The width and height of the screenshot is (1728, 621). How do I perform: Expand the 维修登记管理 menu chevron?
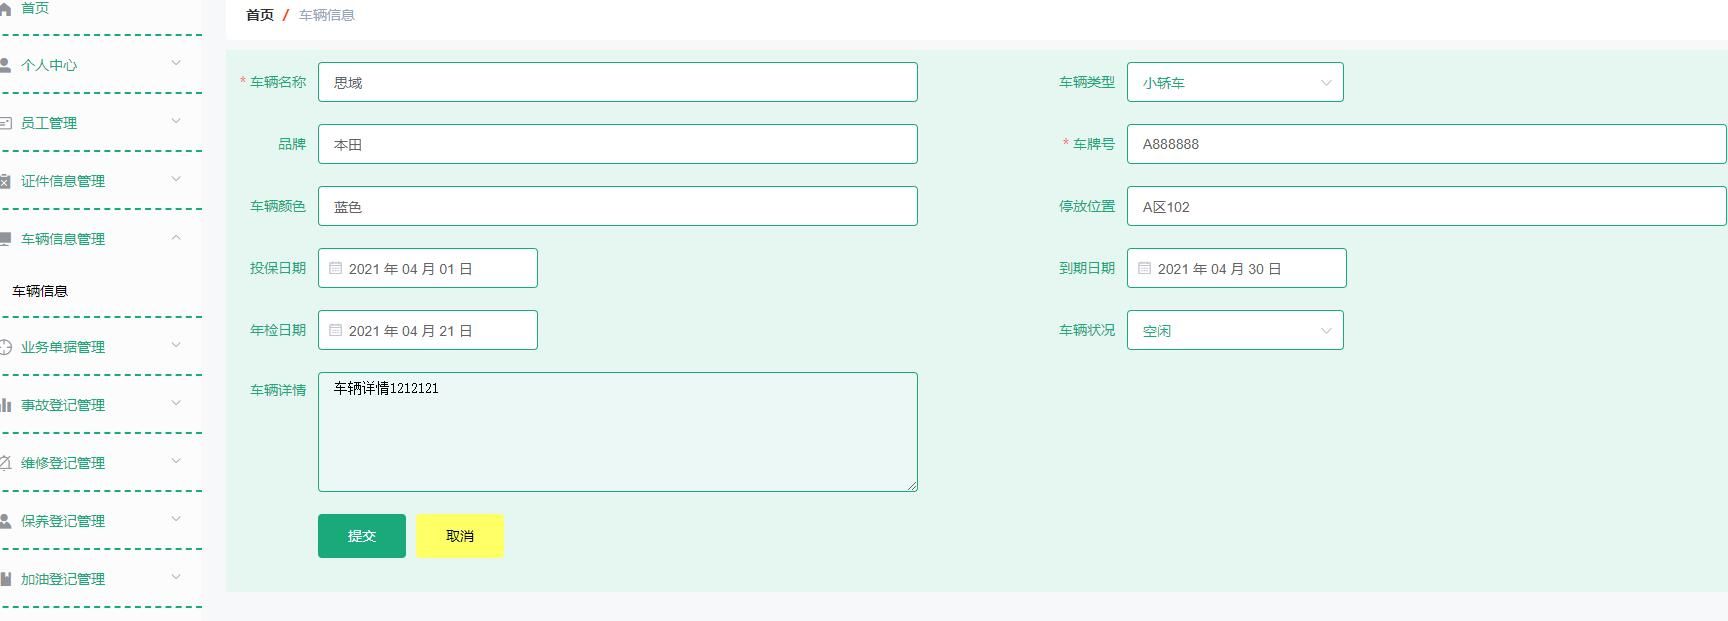point(176,462)
